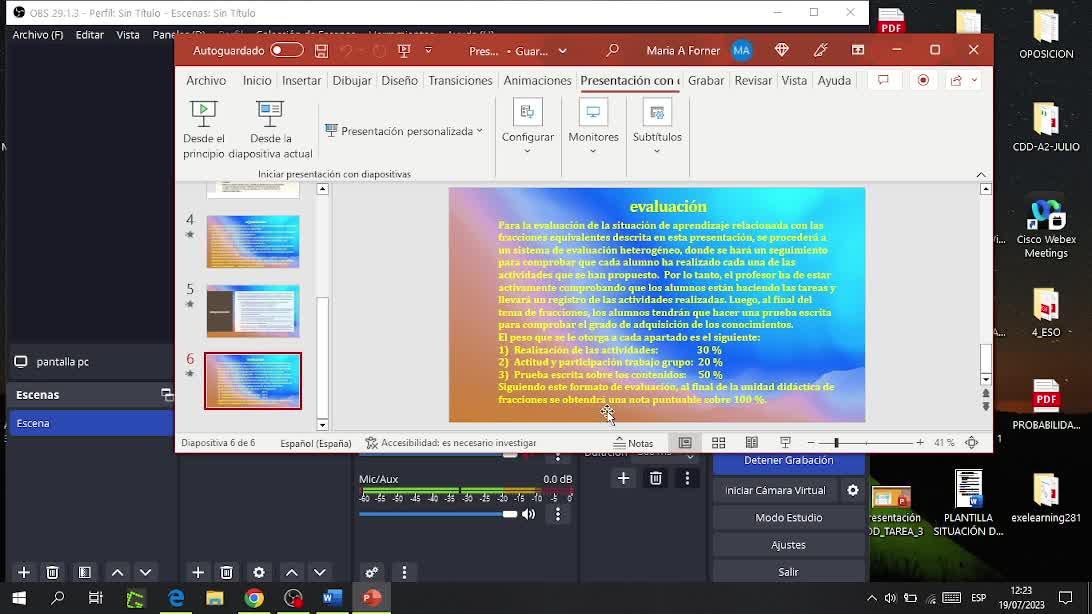Expand Presentación personalizada dropdown
This screenshot has width=1092, height=614.
(x=404, y=131)
